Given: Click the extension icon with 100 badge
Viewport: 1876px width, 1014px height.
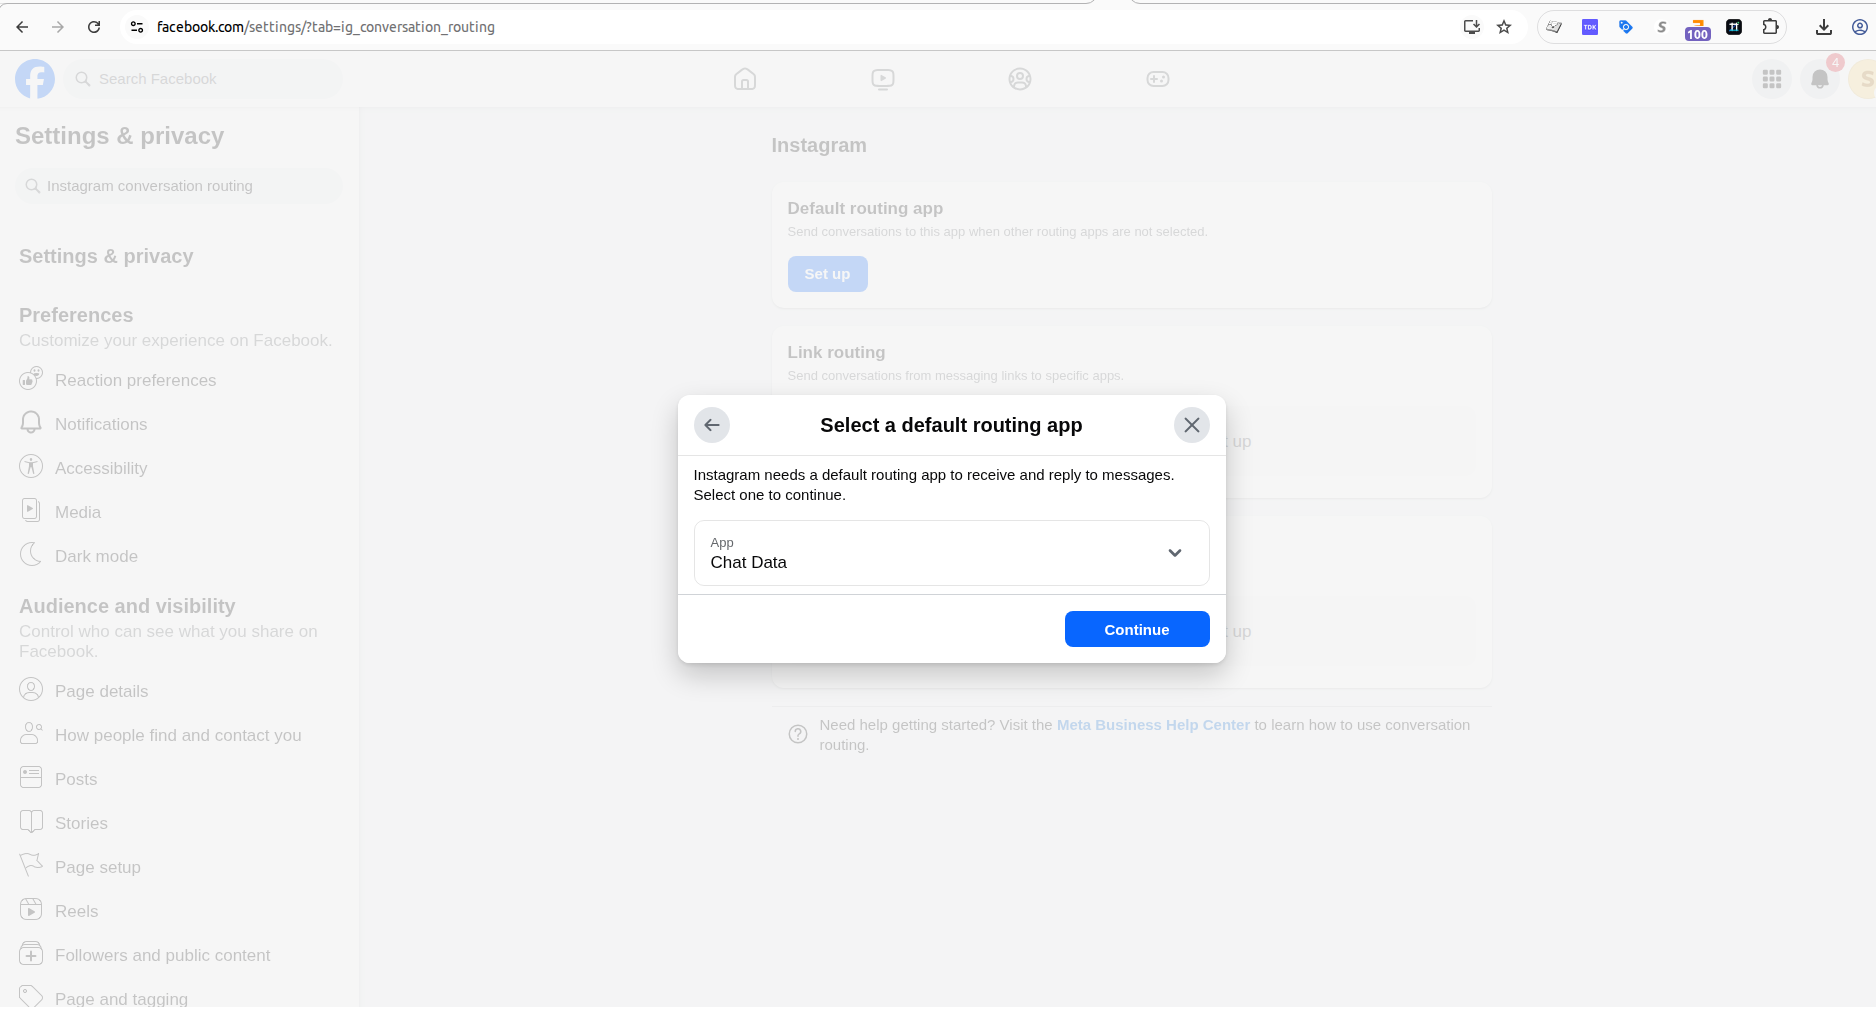Looking at the screenshot, I should [1698, 28].
